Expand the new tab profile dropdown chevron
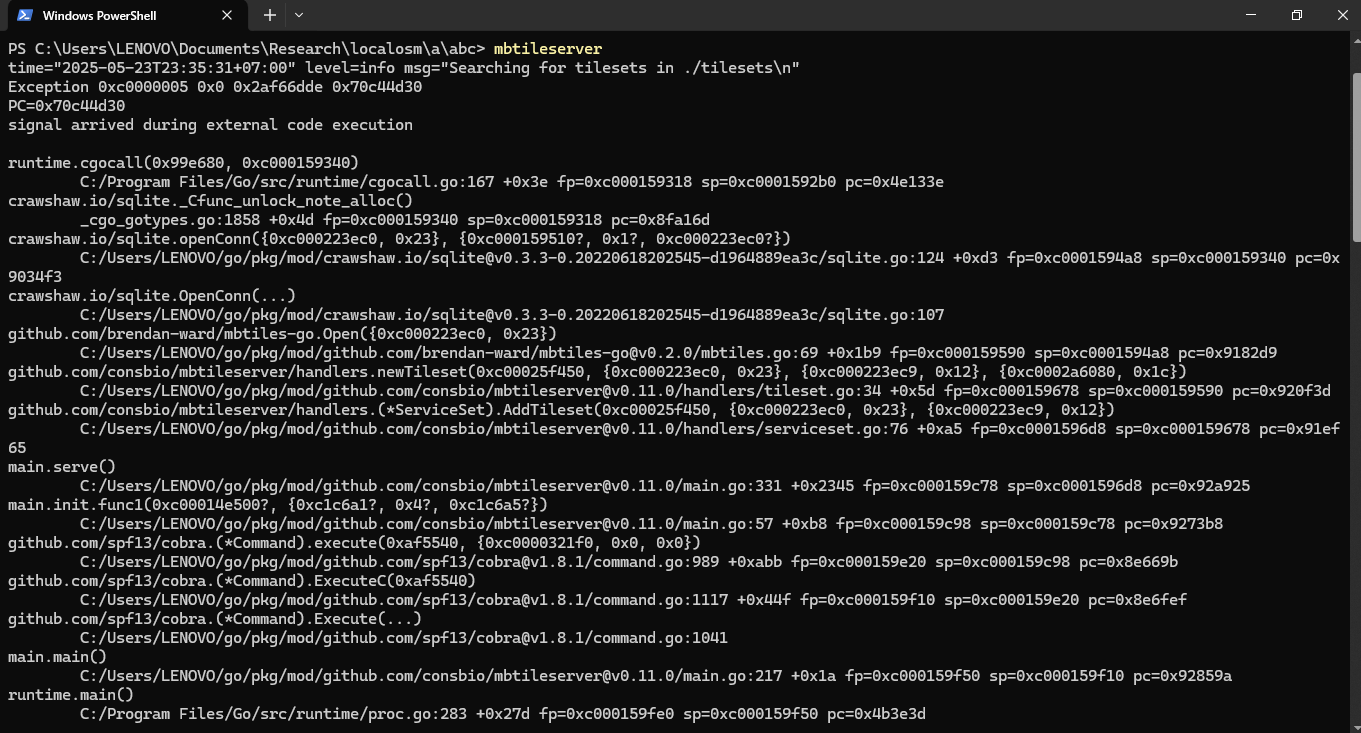This screenshot has height=733, width=1361. click(x=298, y=15)
